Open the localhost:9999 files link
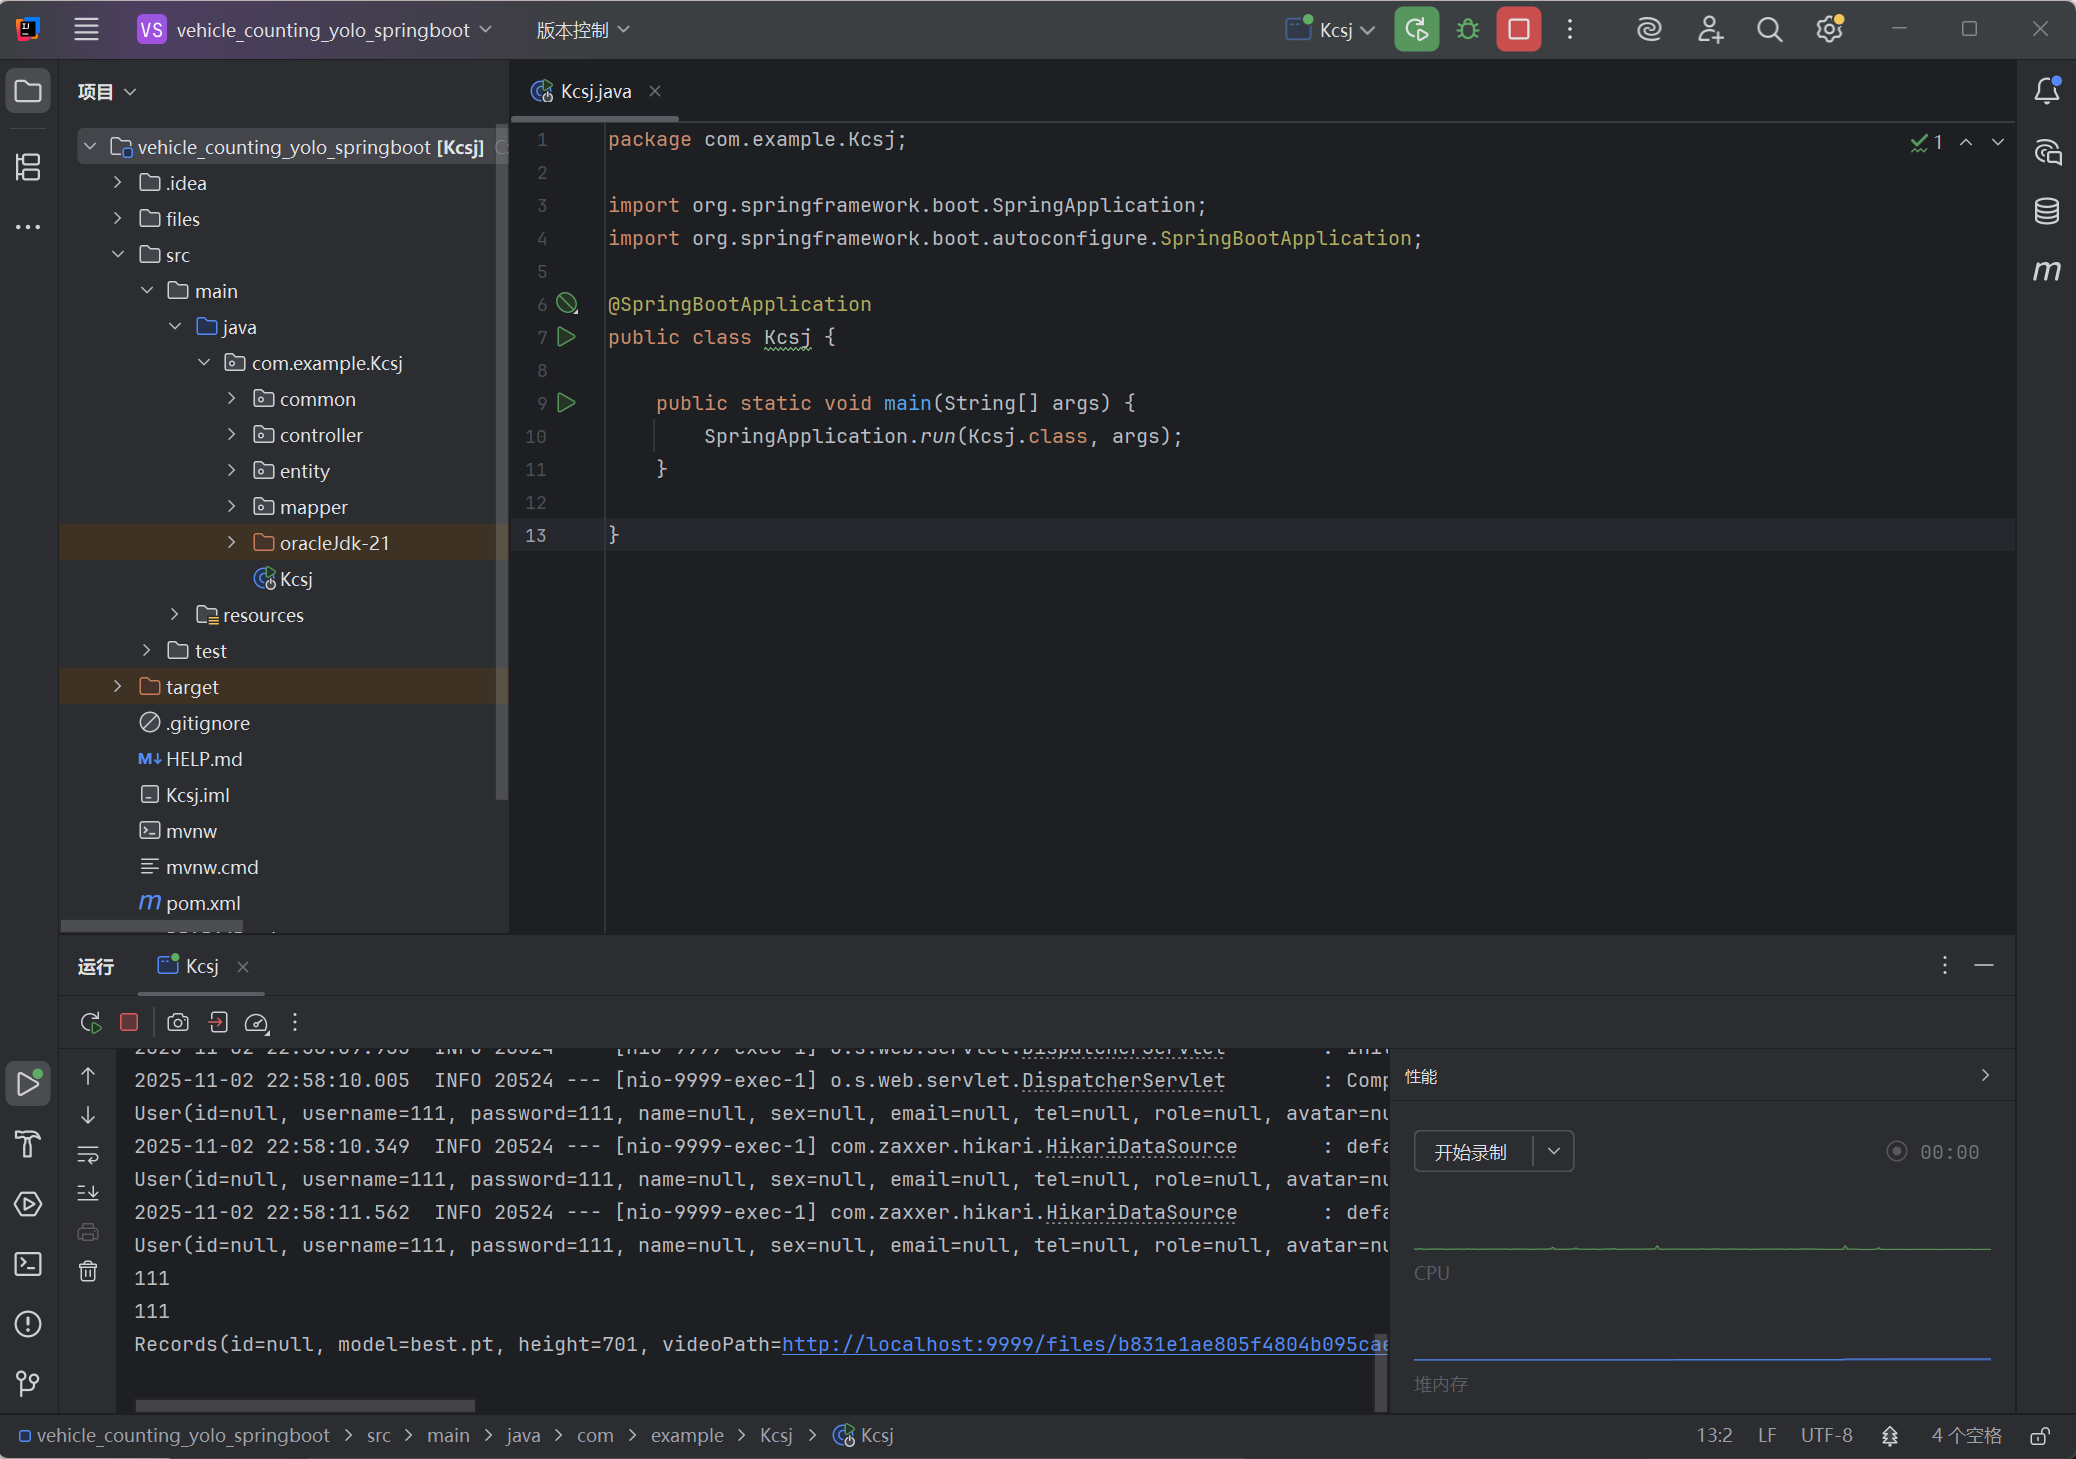 pyautogui.click(x=1084, y=1345)
